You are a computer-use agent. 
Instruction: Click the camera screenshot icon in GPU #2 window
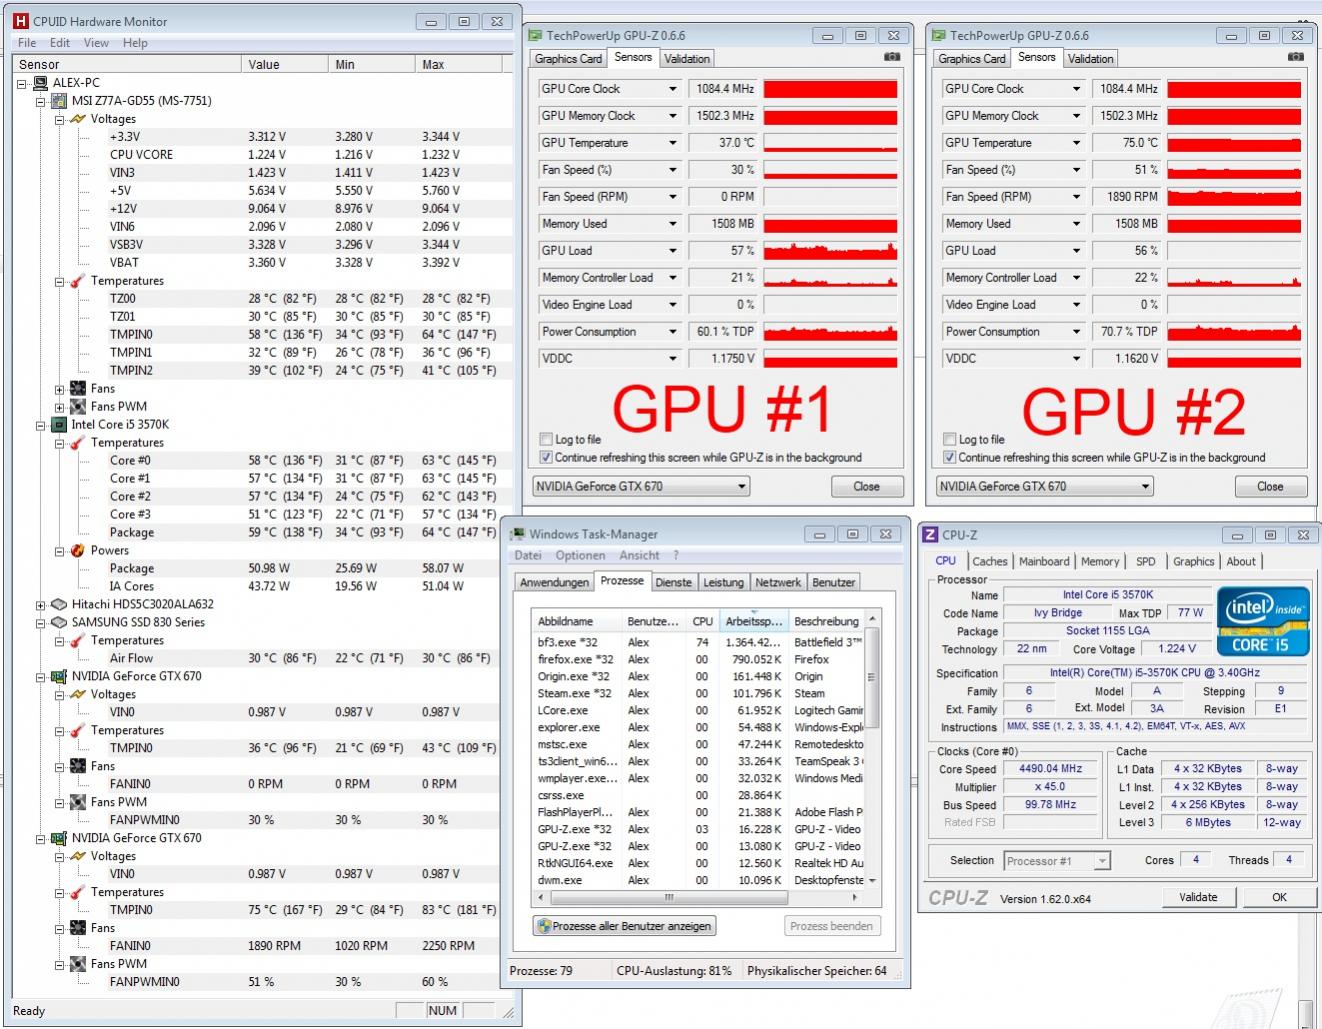(1296, 58)
